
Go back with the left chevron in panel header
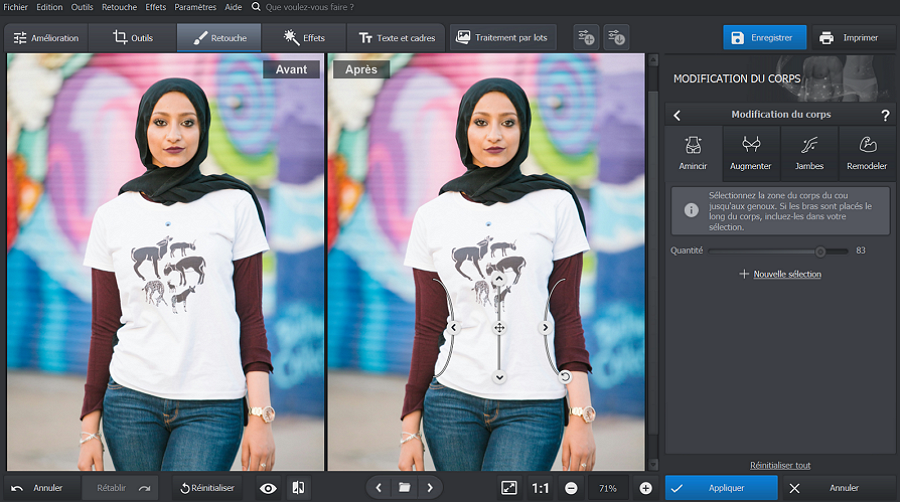[677, 115]
